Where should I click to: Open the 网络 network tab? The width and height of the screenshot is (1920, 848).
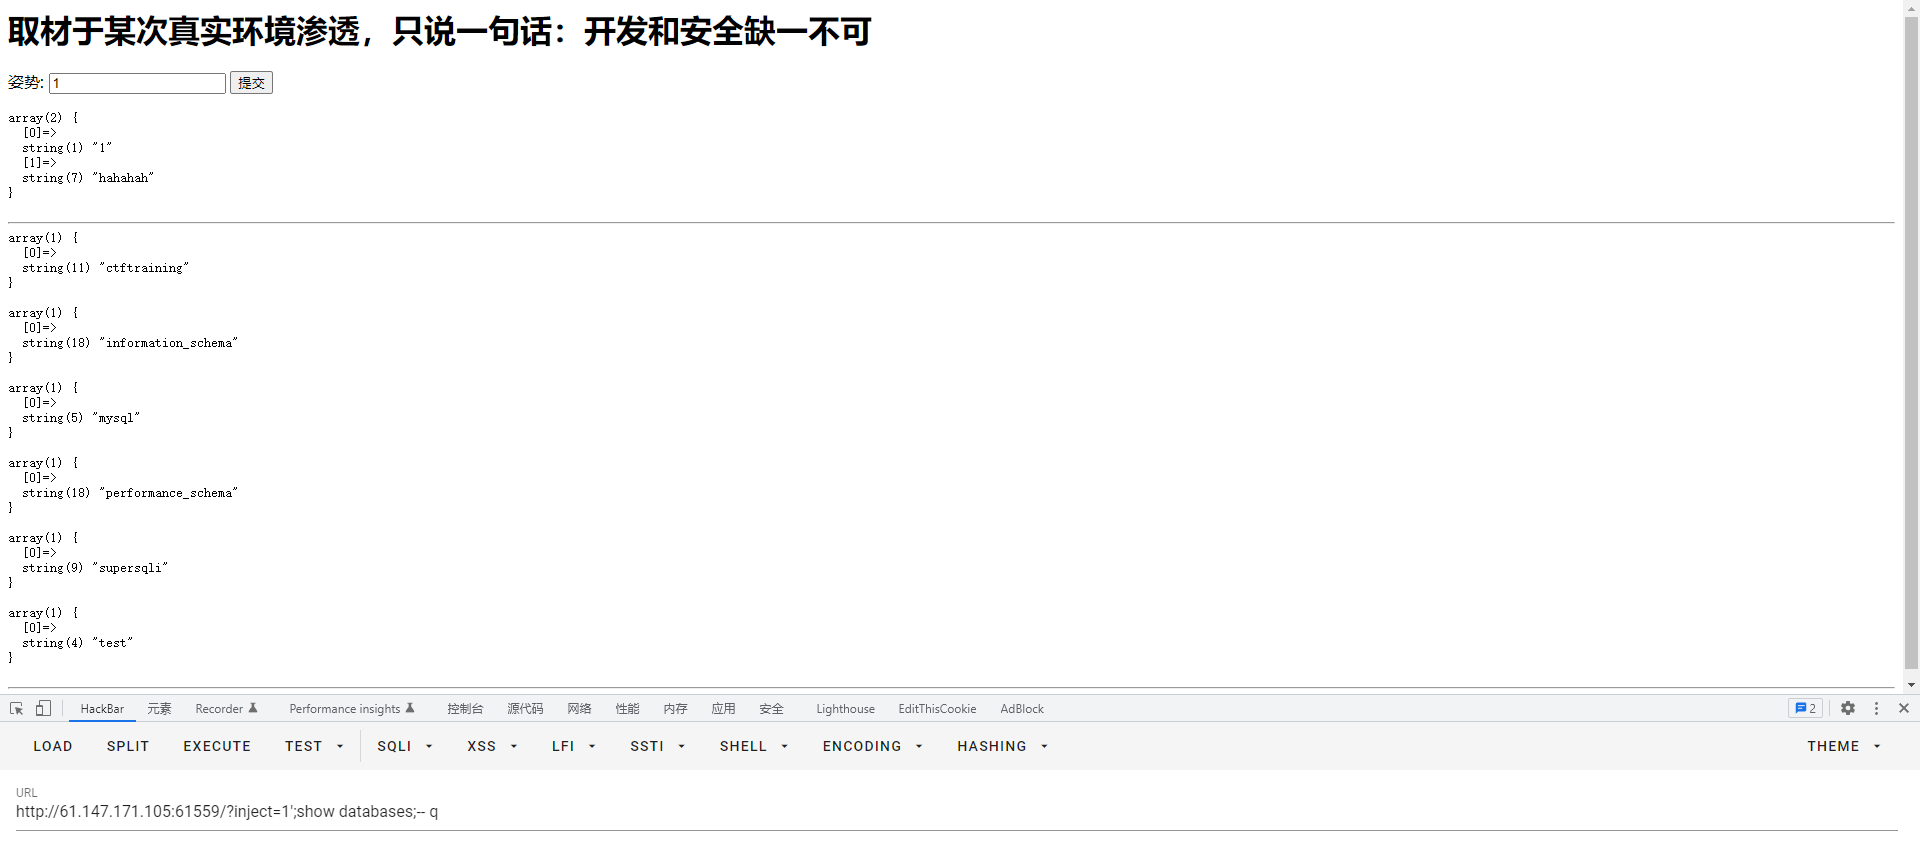[579, 709]
